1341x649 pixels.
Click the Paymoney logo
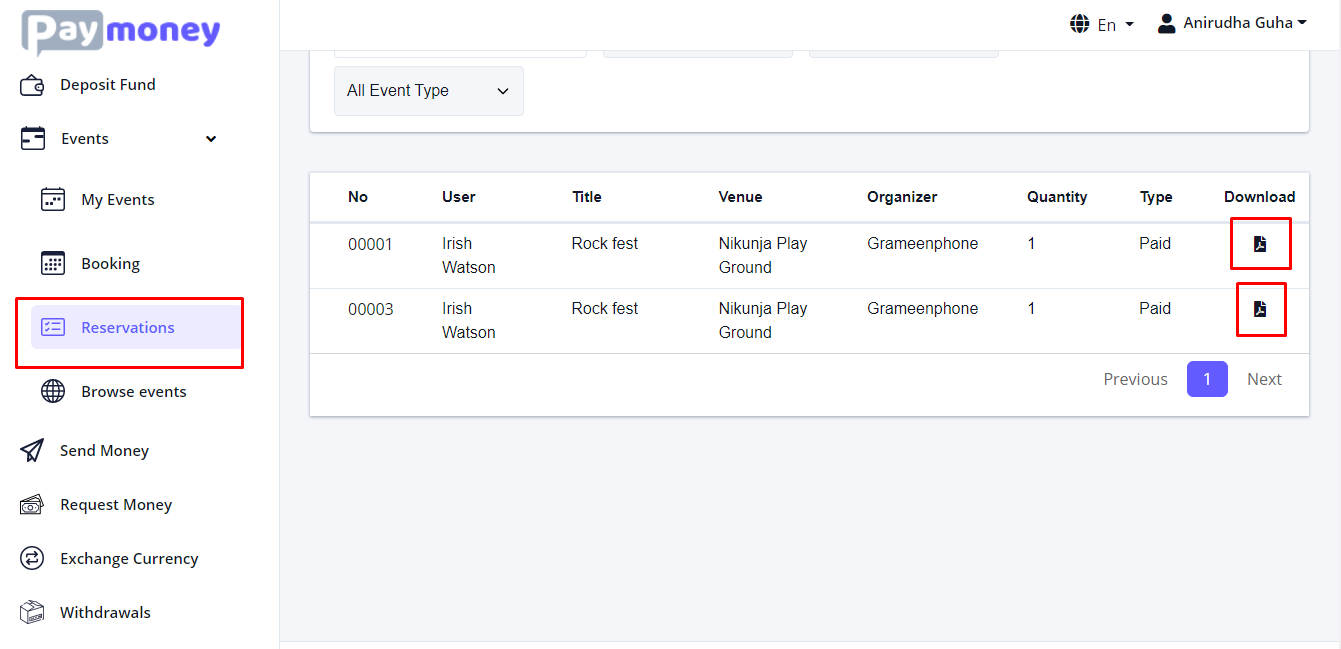[x=121, y=32]
